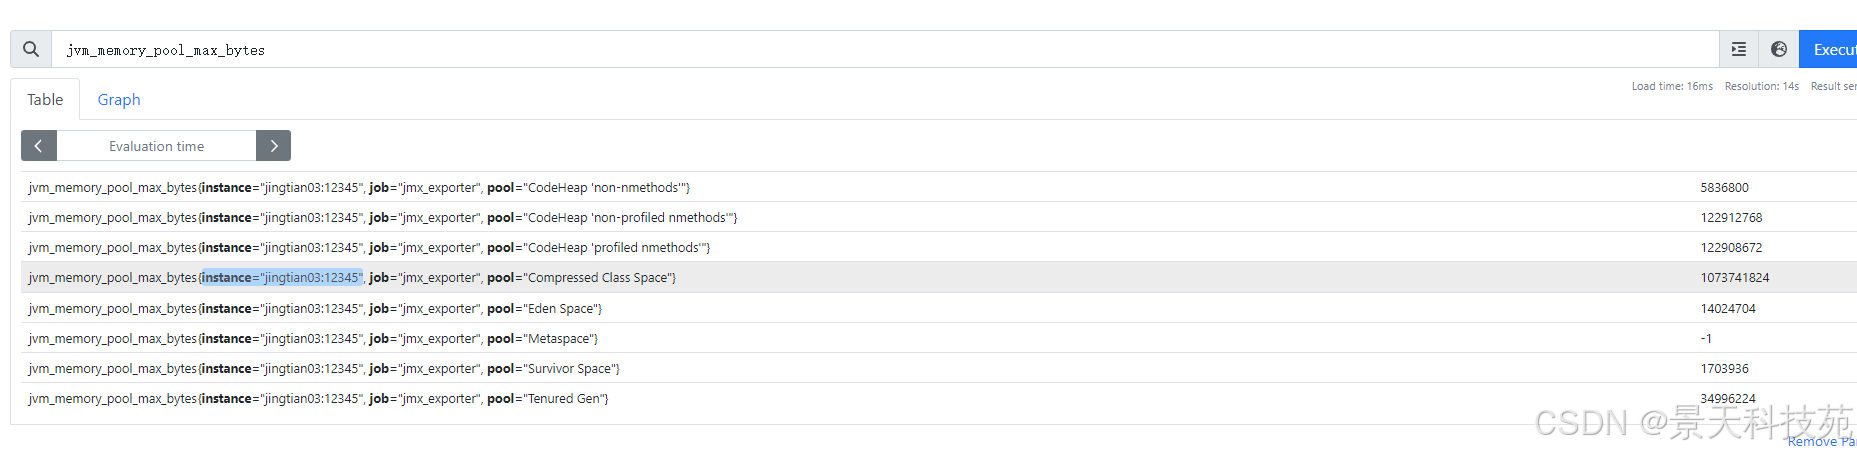Switch to the Graph tab
Screen dimensions: 1857x455
tap(118, 100)
